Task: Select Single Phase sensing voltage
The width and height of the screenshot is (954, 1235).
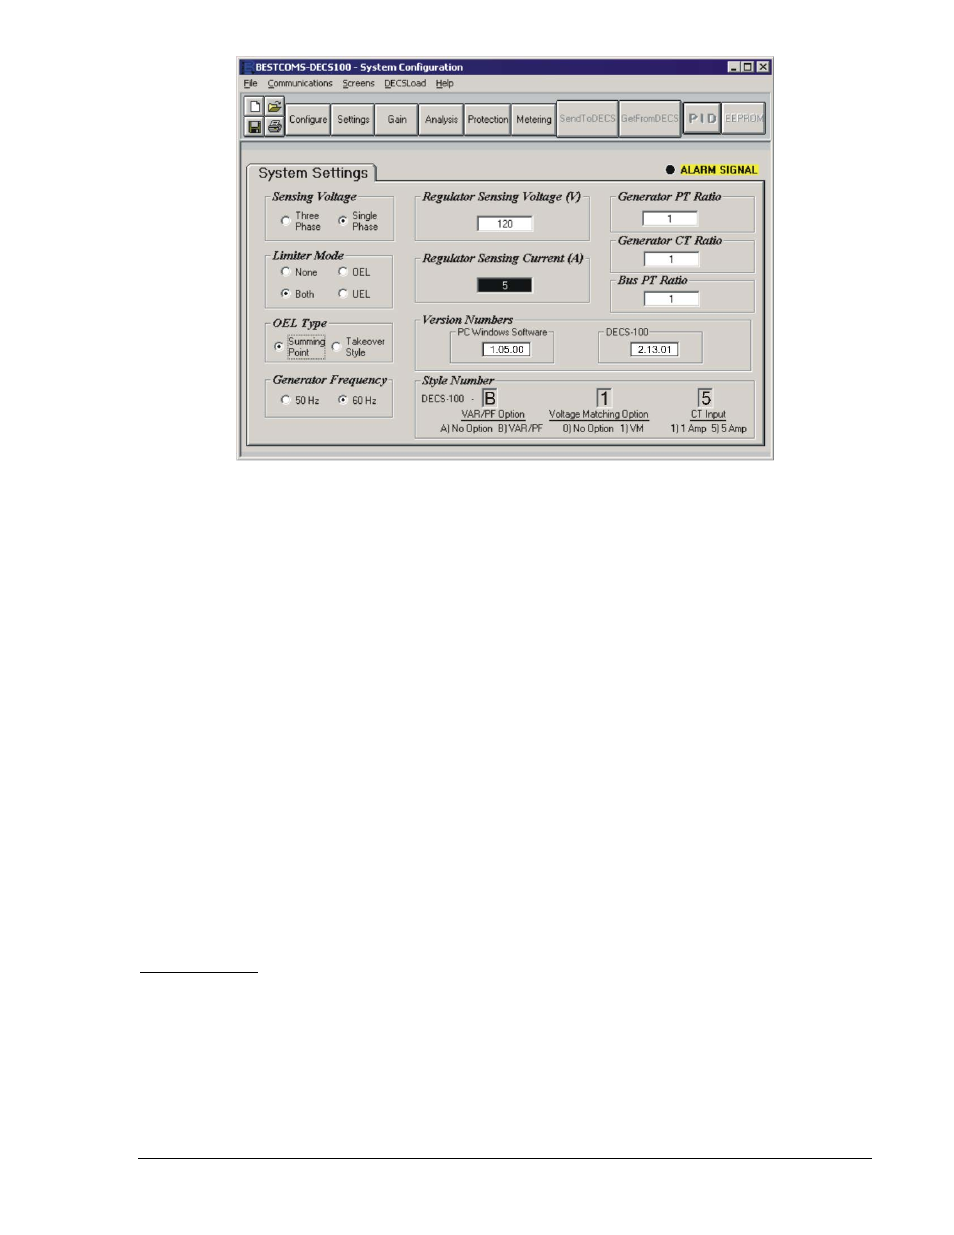Action: click(358, 221)
